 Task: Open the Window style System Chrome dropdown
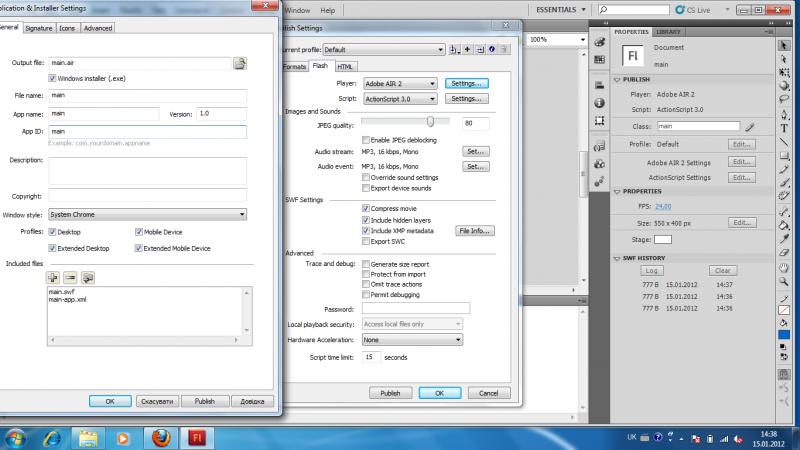pos(147,215)
